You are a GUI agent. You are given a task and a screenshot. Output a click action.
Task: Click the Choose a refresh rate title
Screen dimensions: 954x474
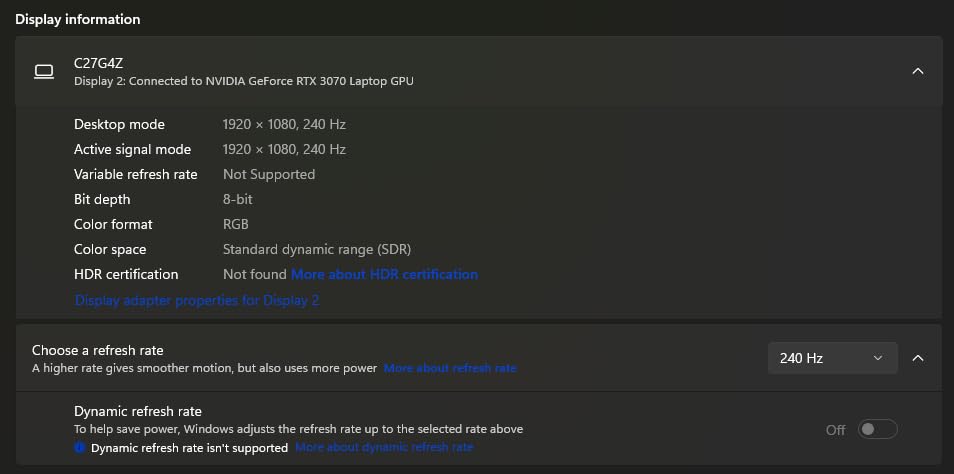[x=97, y=350]
